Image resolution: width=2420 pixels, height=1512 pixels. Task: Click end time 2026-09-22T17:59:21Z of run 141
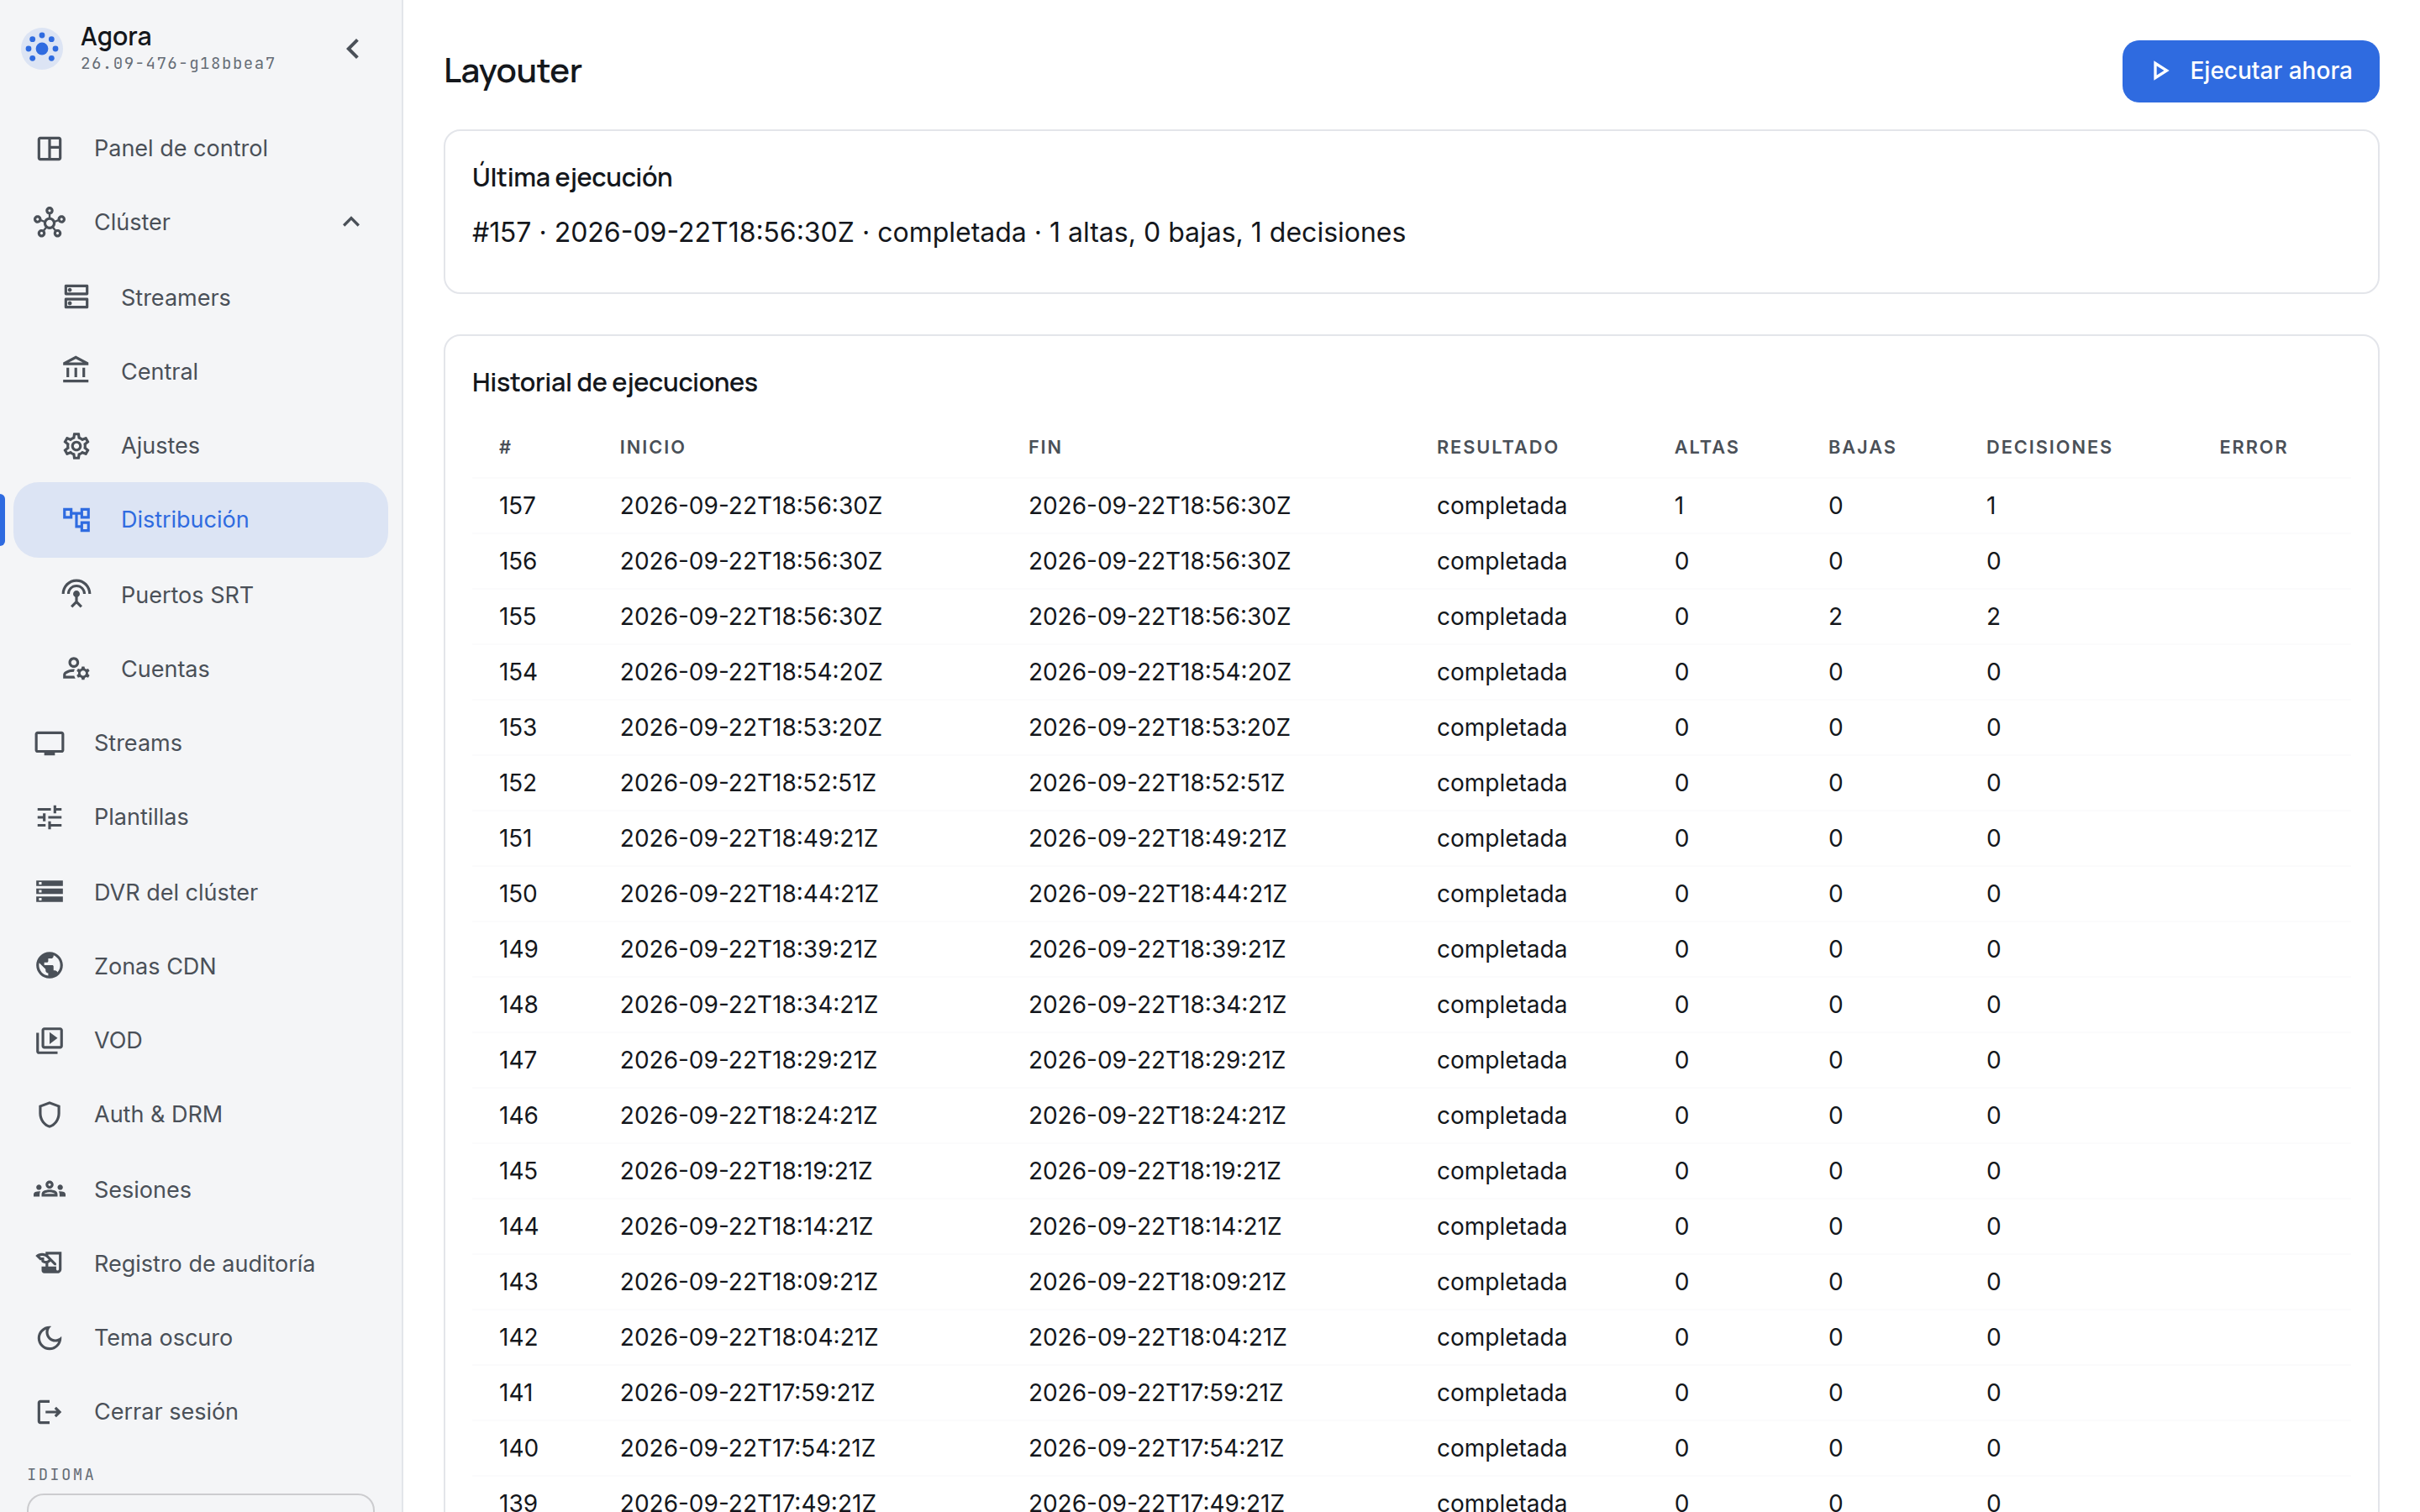click(x=1155, y=1392)
